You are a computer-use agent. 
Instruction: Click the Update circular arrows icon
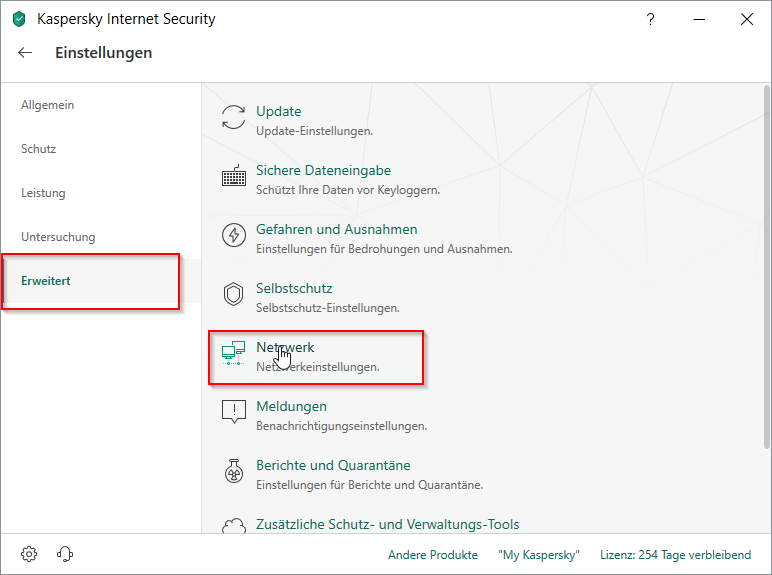[233, 117]
